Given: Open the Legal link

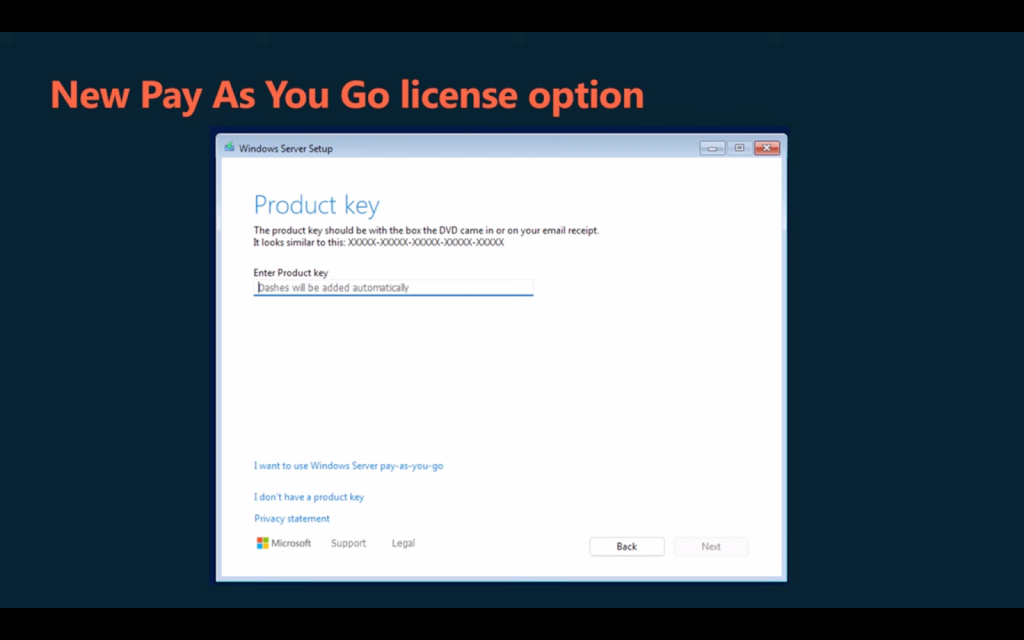Looking at the screenshot, I should point(403,543).
